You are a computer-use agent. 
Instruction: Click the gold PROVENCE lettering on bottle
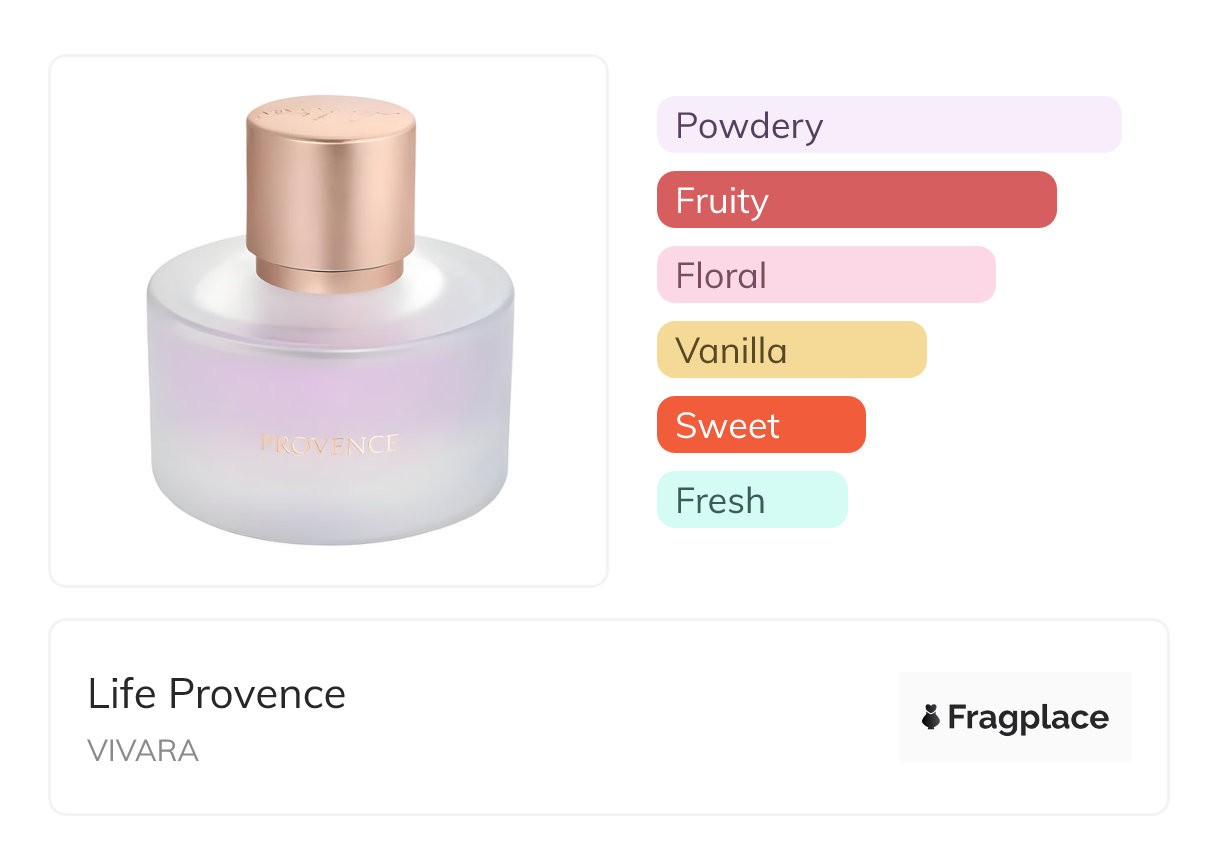329,444
